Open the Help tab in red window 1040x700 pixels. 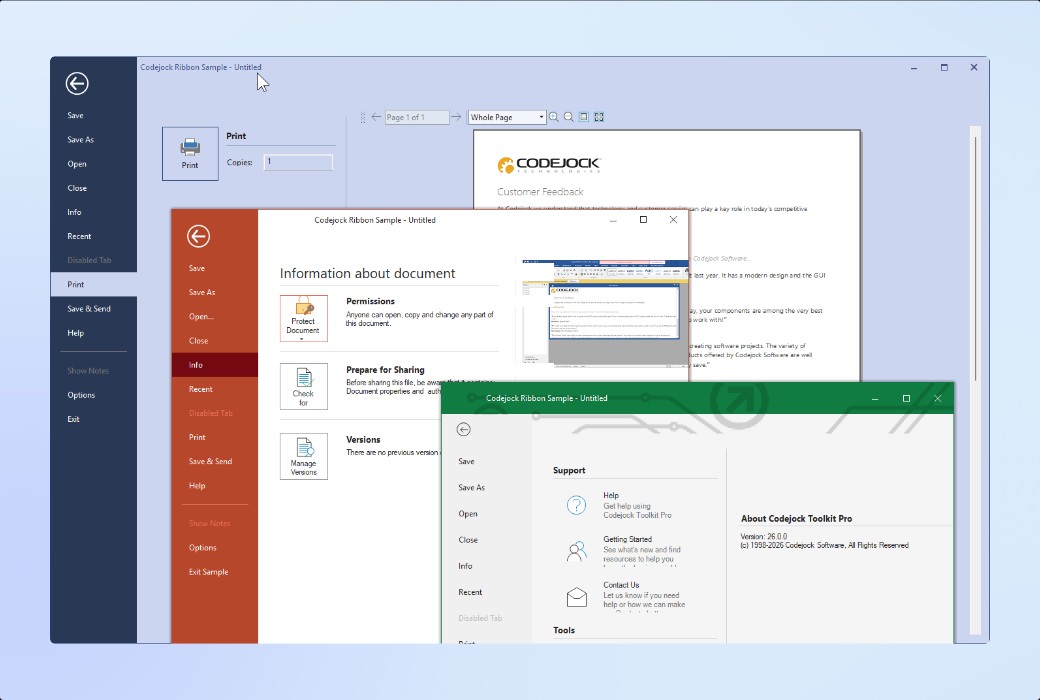214,486
